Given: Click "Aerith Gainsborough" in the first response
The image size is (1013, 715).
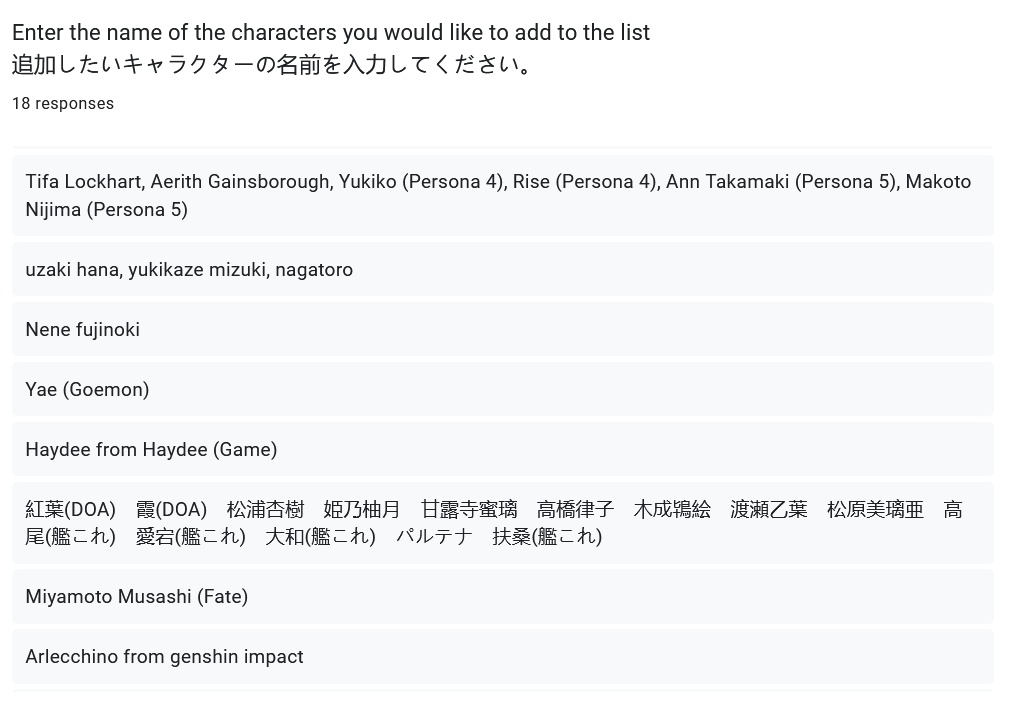Looking at the screenshot, I should [241, 182].
